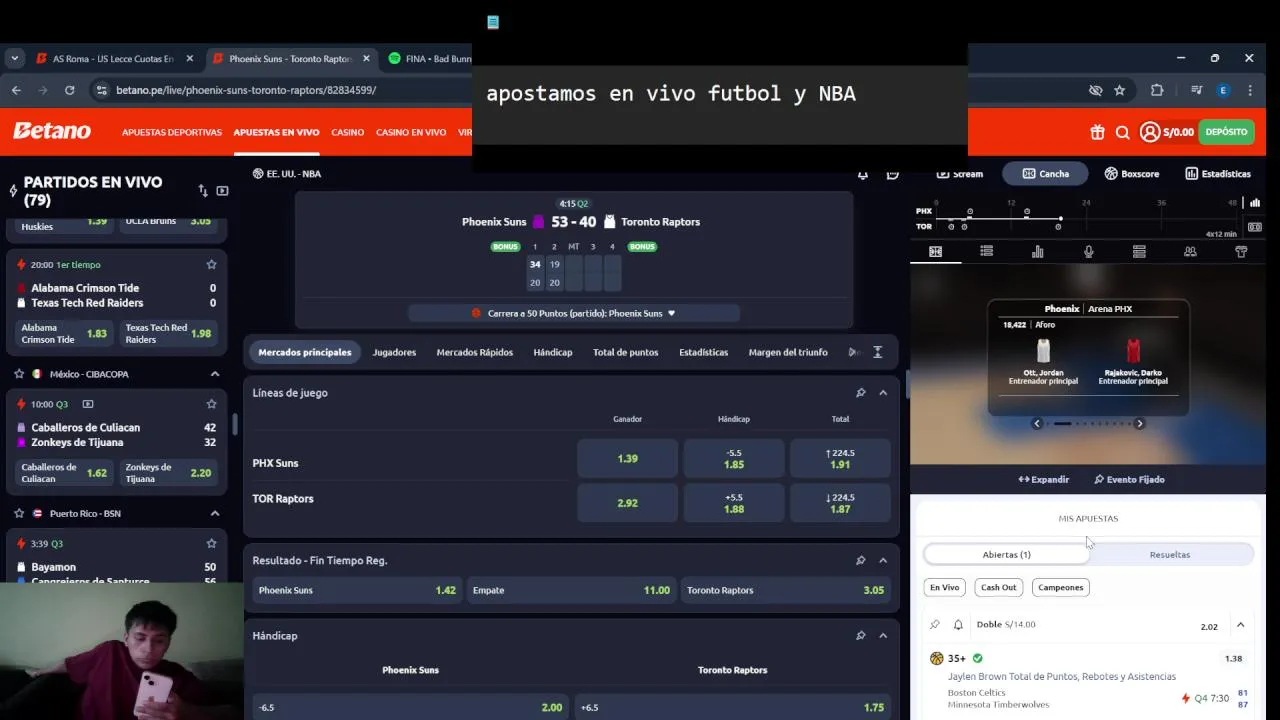
Task: Show next arena info slide arrow
Action: click(1139, 424)
